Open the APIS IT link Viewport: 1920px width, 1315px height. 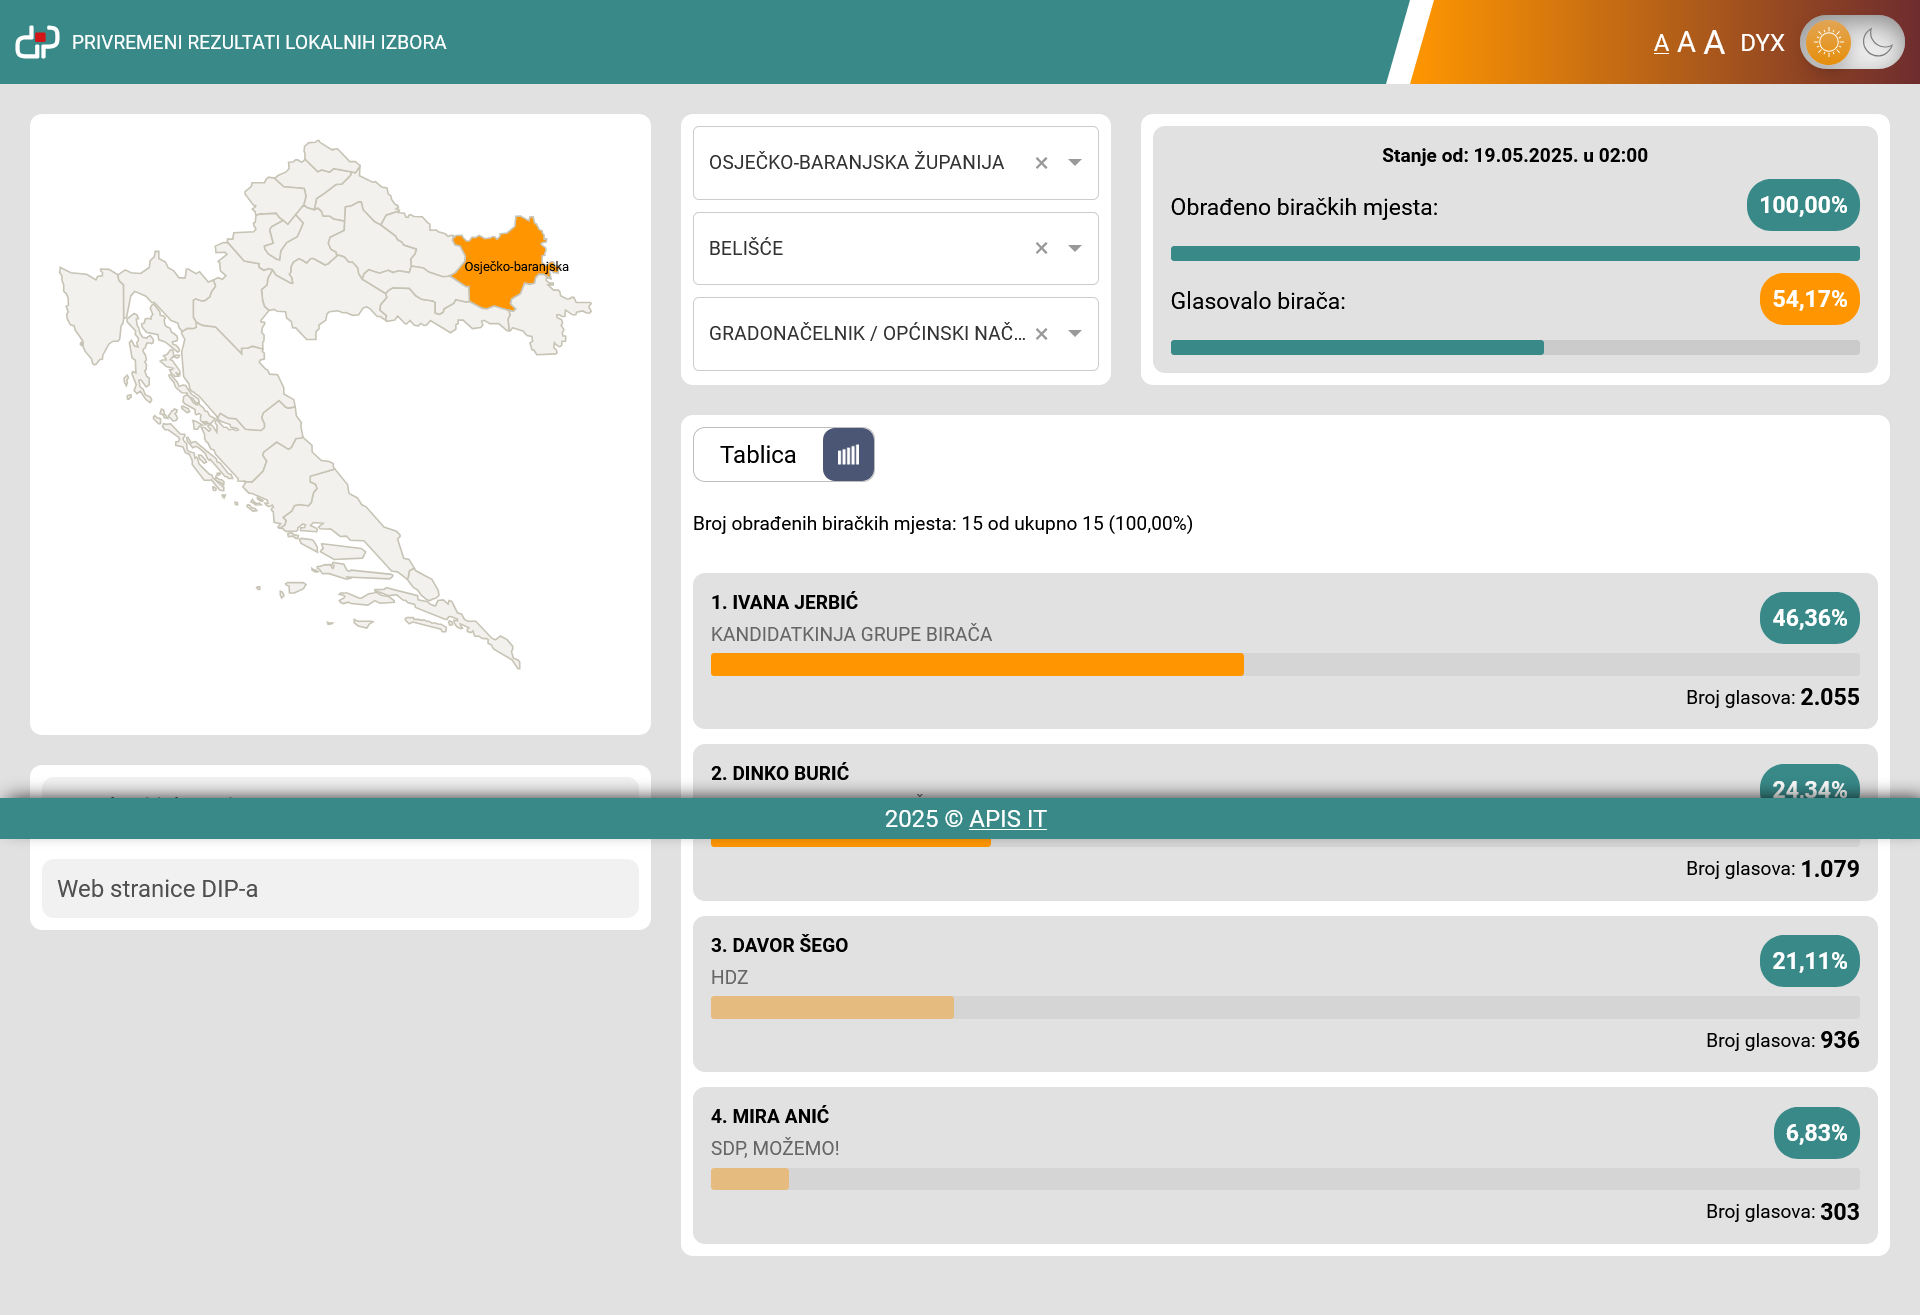(1007, 819)
